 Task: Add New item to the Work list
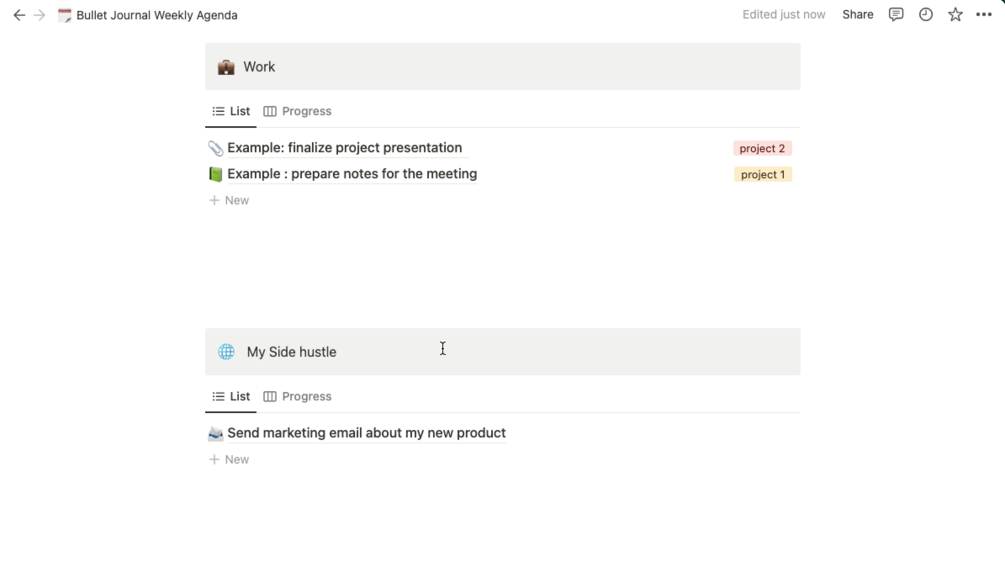(x=229, y=200)
